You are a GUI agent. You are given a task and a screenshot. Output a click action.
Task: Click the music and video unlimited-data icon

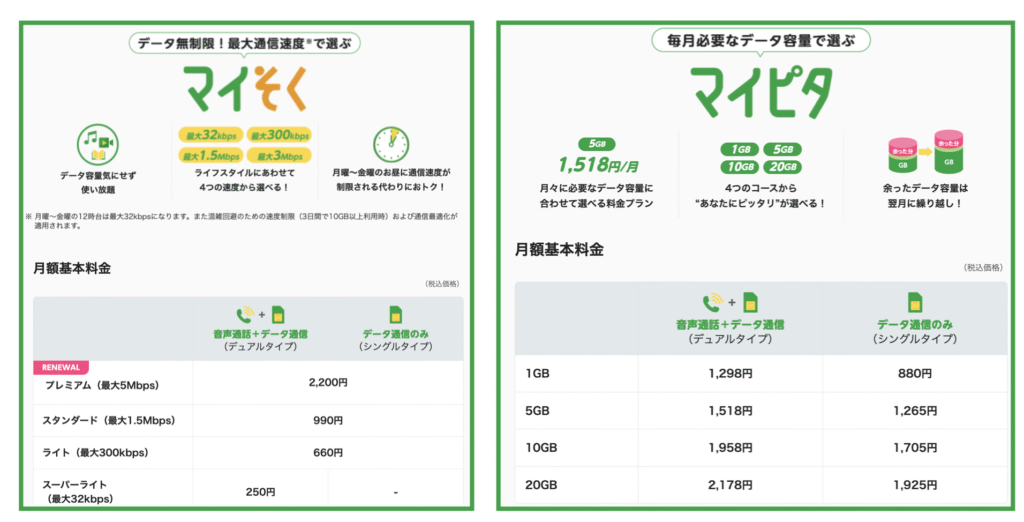(98, 144)
